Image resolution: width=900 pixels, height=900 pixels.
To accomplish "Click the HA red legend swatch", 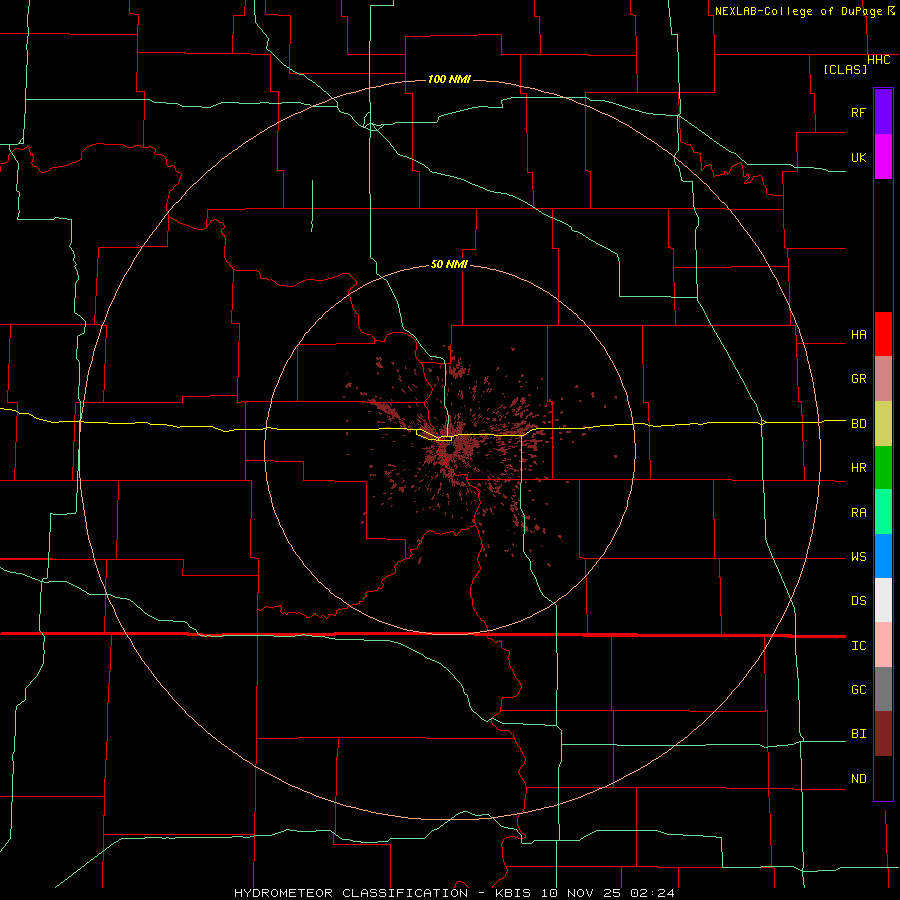I will coord(883,334).
